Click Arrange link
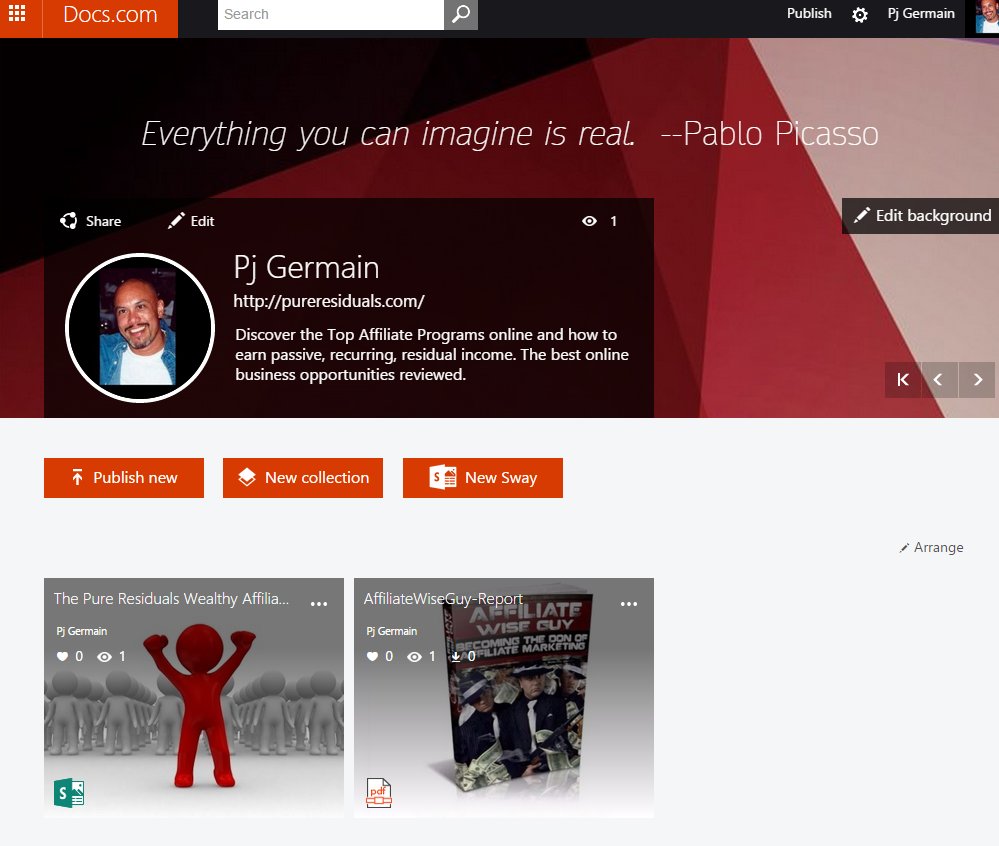999x846 pixels. pos(931,548)
